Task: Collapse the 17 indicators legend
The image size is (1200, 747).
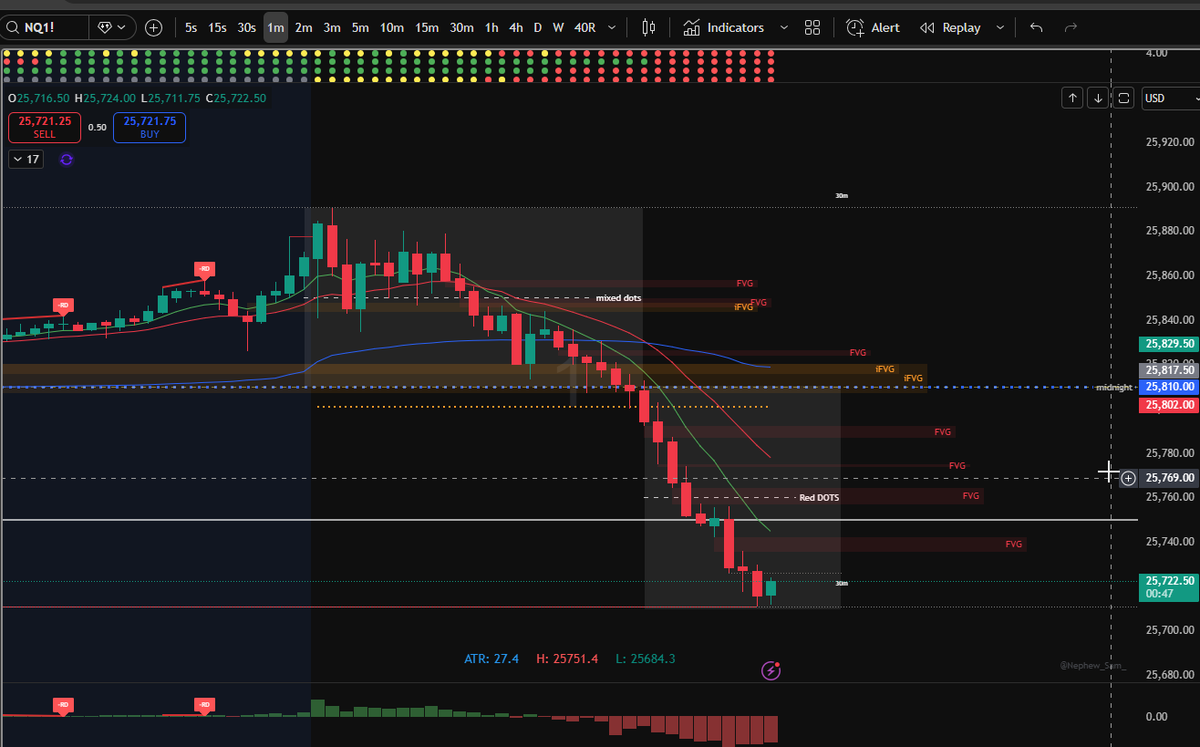Action: [x=26, y=159]
